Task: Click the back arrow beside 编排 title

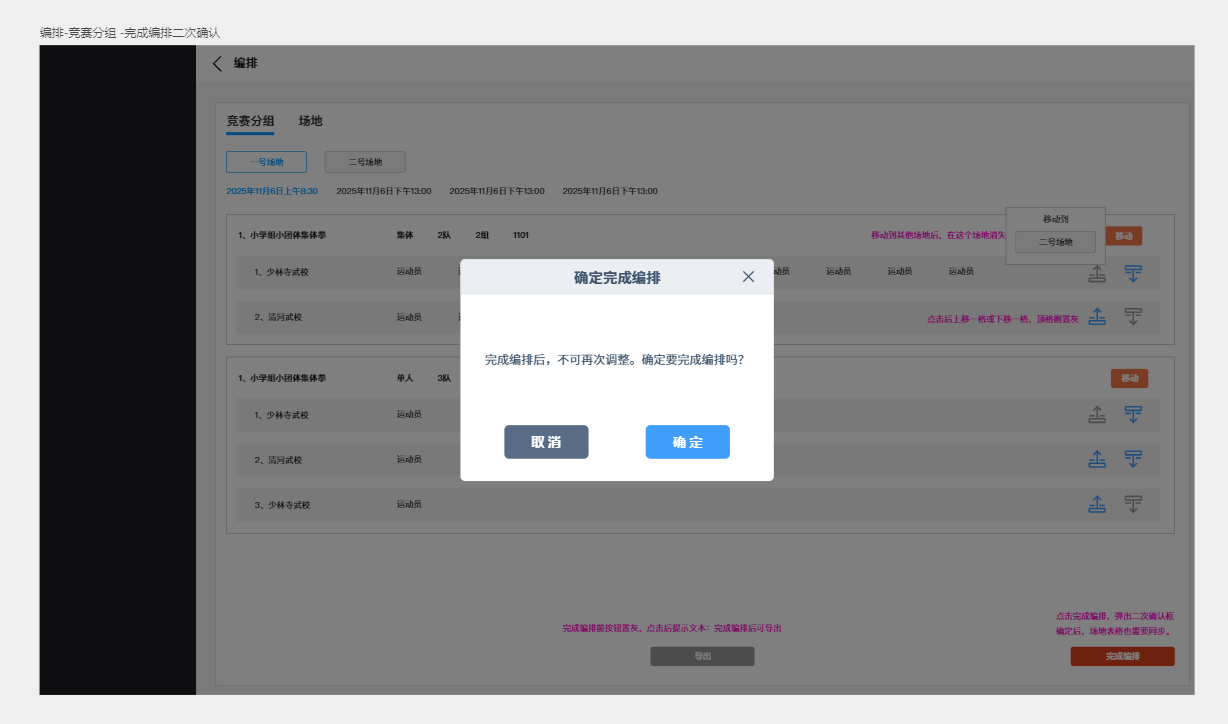Action: click(217, 64)
